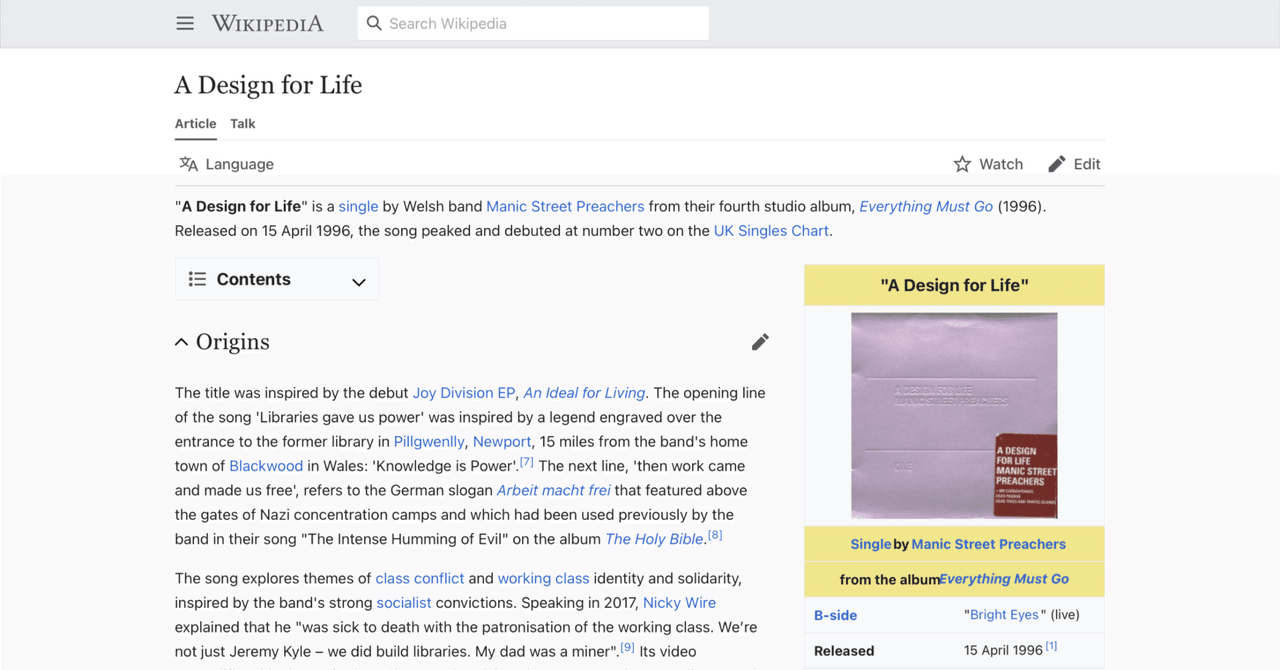Click the 15 April 1996 infobox date
Image resolution: width=1280 pixels, height=670 pixels.
[x=1003, y=651]
